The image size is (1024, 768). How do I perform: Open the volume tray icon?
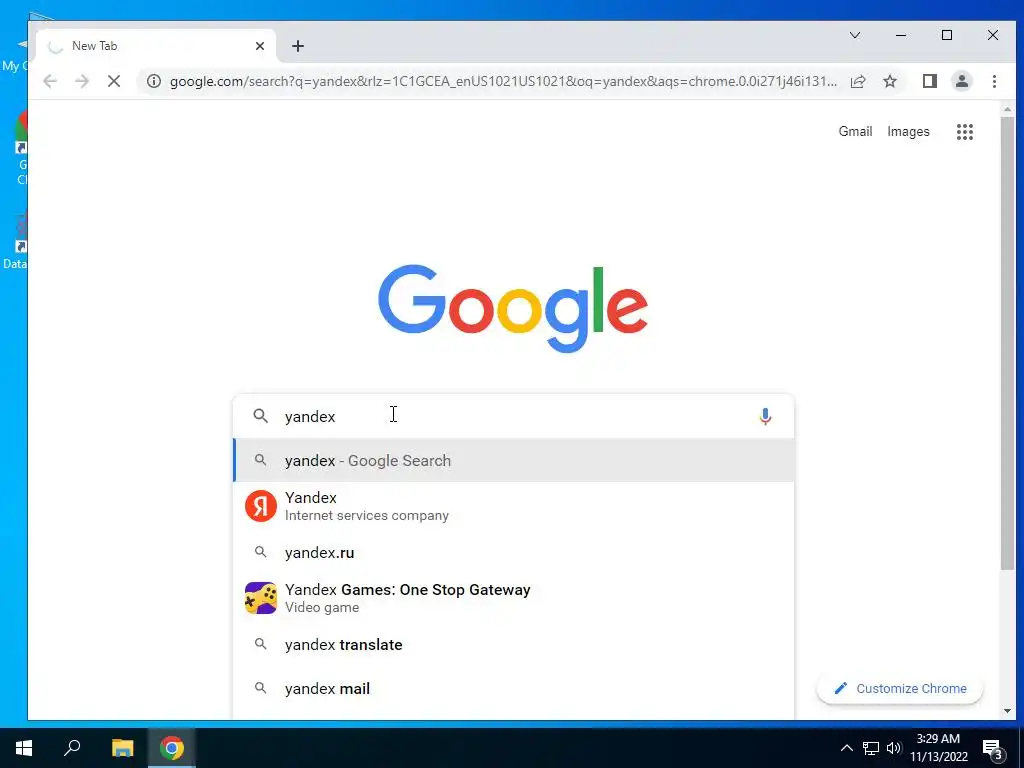tap(894, 748)
